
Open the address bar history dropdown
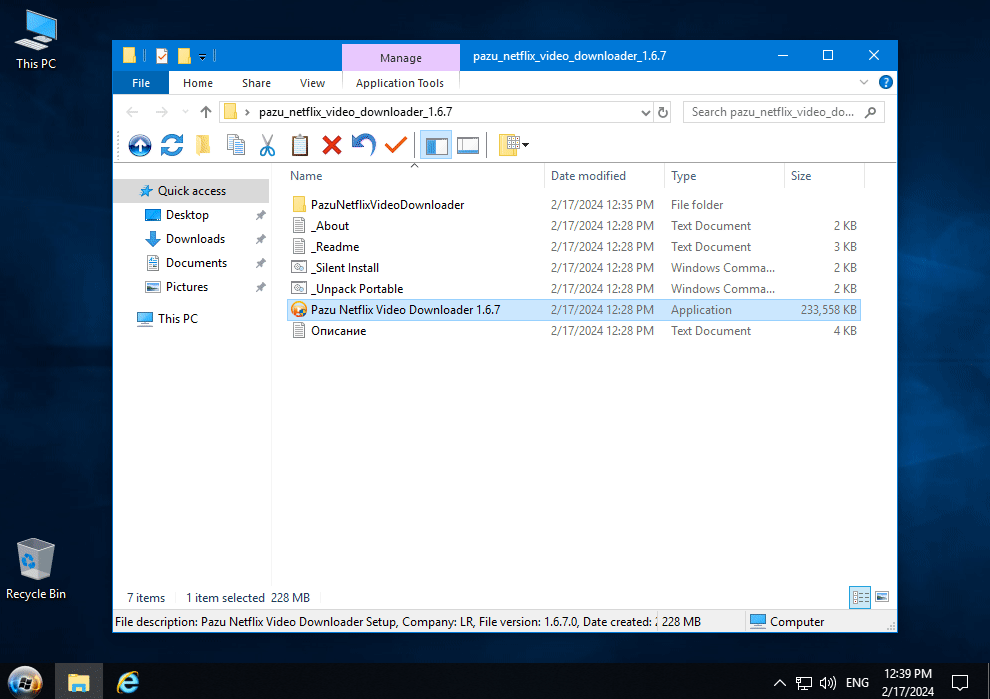click(x=645, y=112)
